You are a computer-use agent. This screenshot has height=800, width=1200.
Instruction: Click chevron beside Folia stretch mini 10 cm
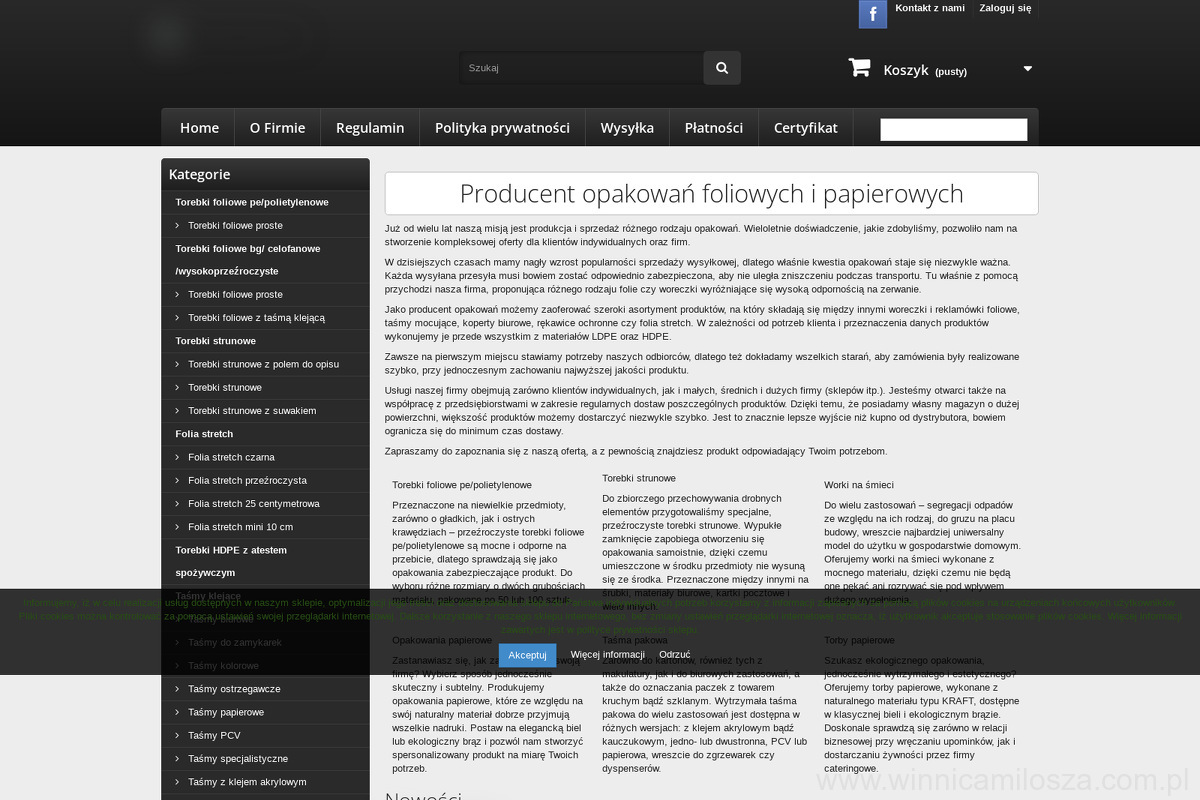pos(177,527)
